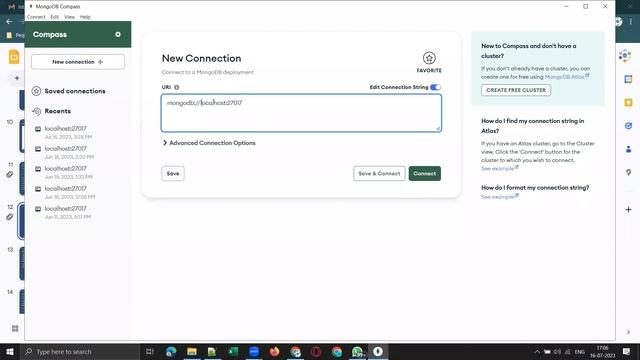
Task: Switch to MongoDB Compass taskbar icon
Action: coord(378,351)
